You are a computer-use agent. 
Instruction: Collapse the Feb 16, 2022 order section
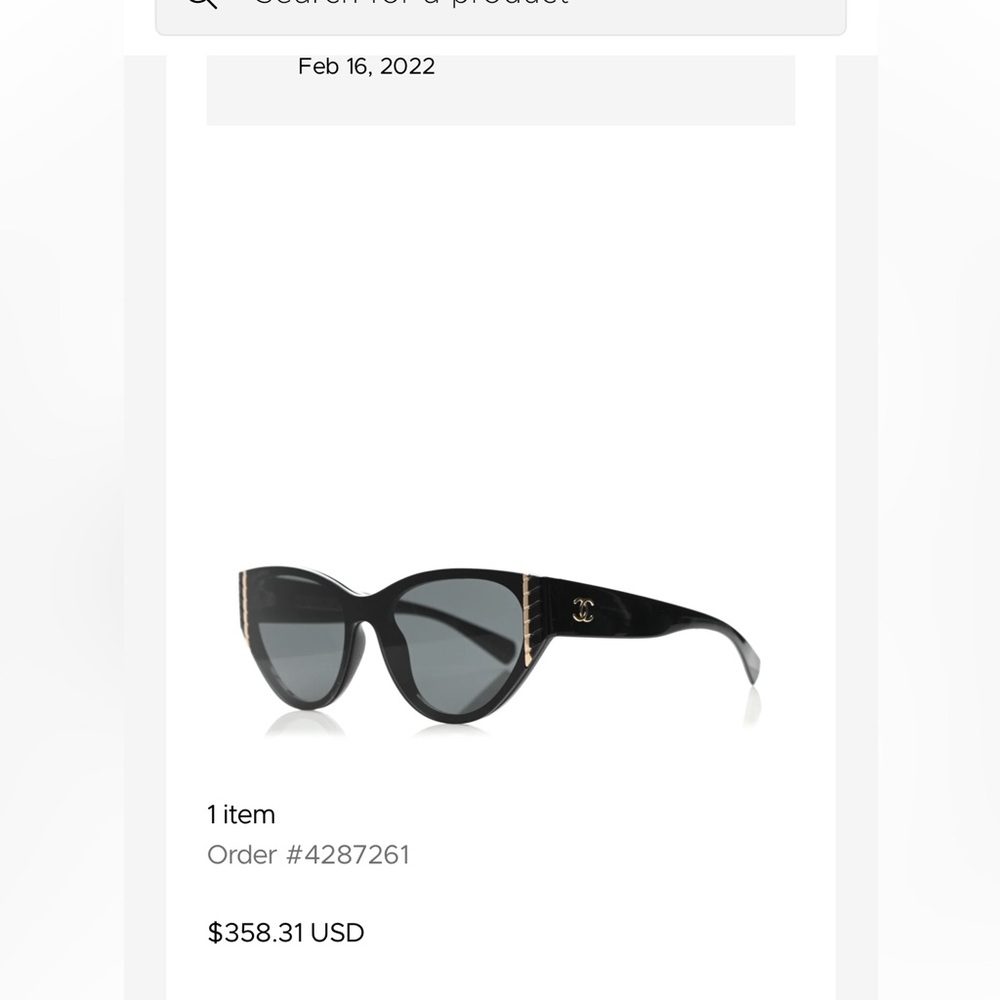click(x=366, y=67)
